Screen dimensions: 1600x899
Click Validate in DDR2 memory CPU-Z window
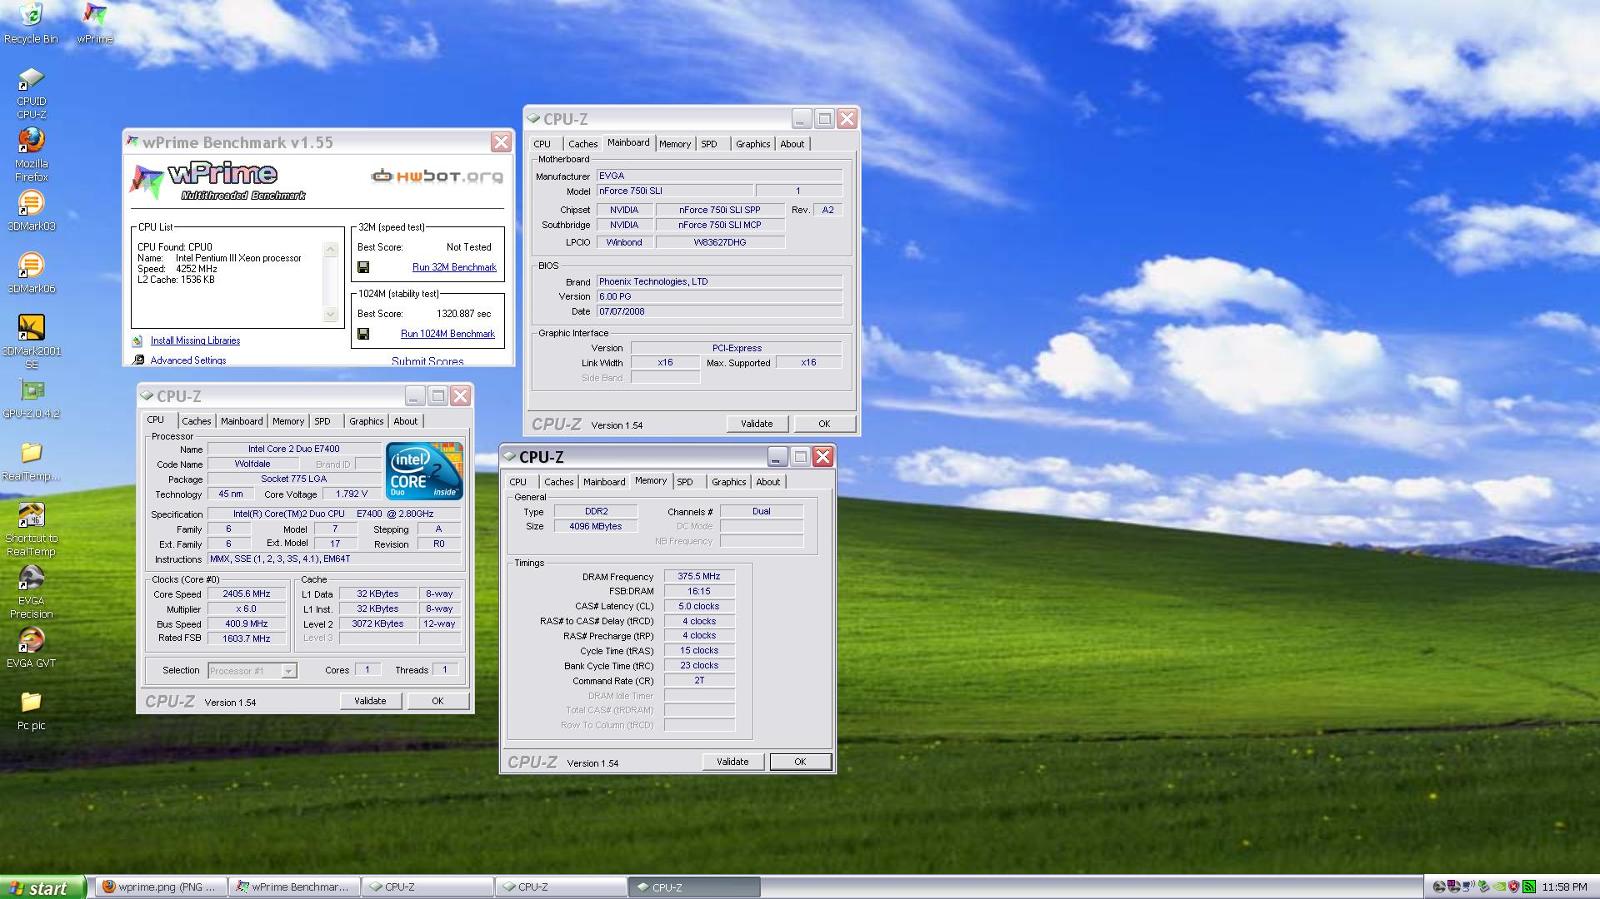[732, 762]
